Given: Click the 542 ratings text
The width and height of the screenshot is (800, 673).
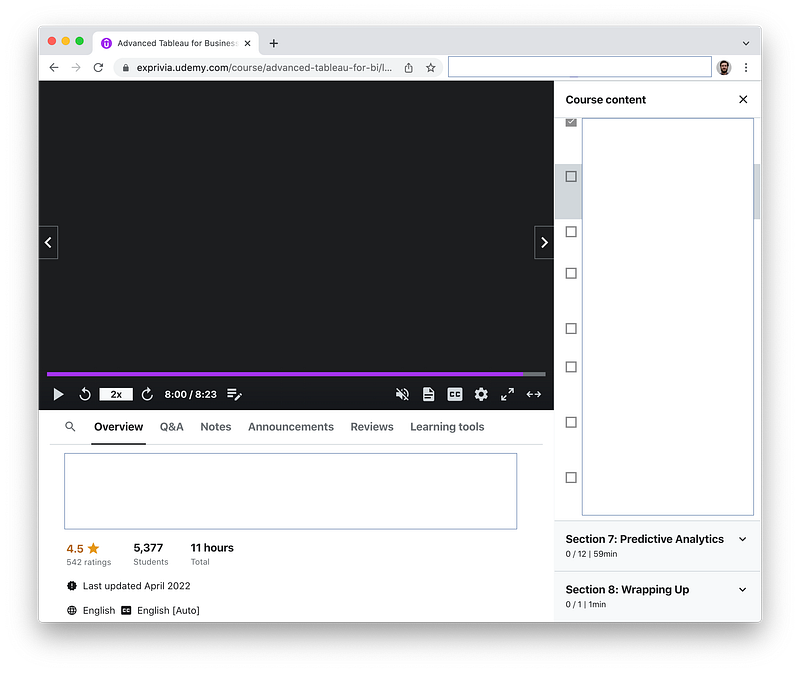Looking at the screenshot, I should 89,562.
